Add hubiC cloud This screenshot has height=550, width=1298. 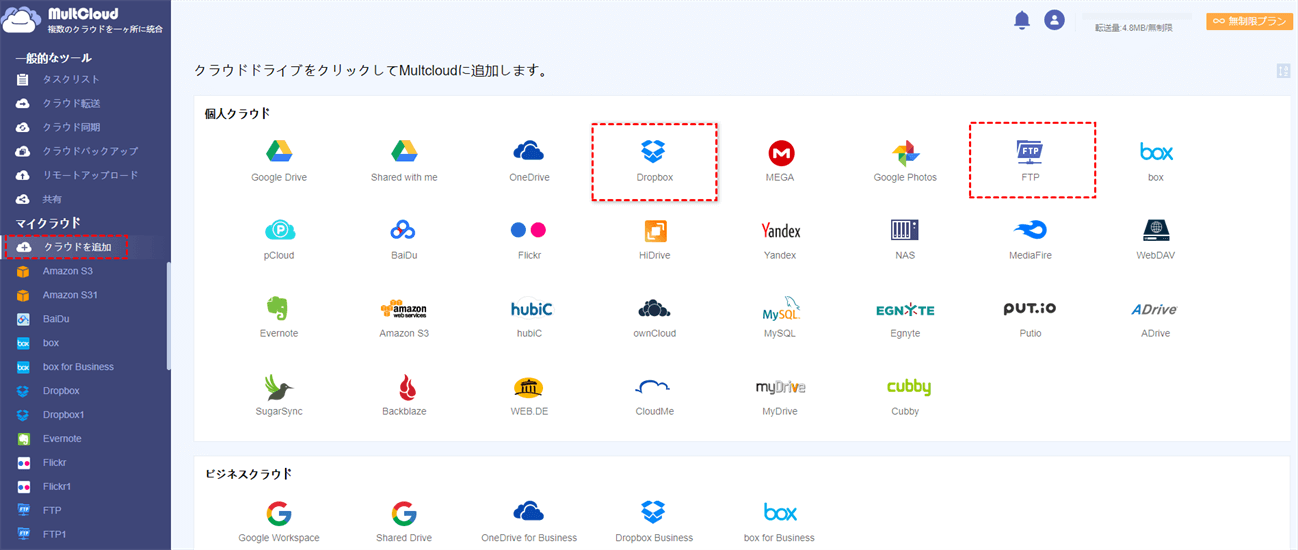[x=529, y=317]
